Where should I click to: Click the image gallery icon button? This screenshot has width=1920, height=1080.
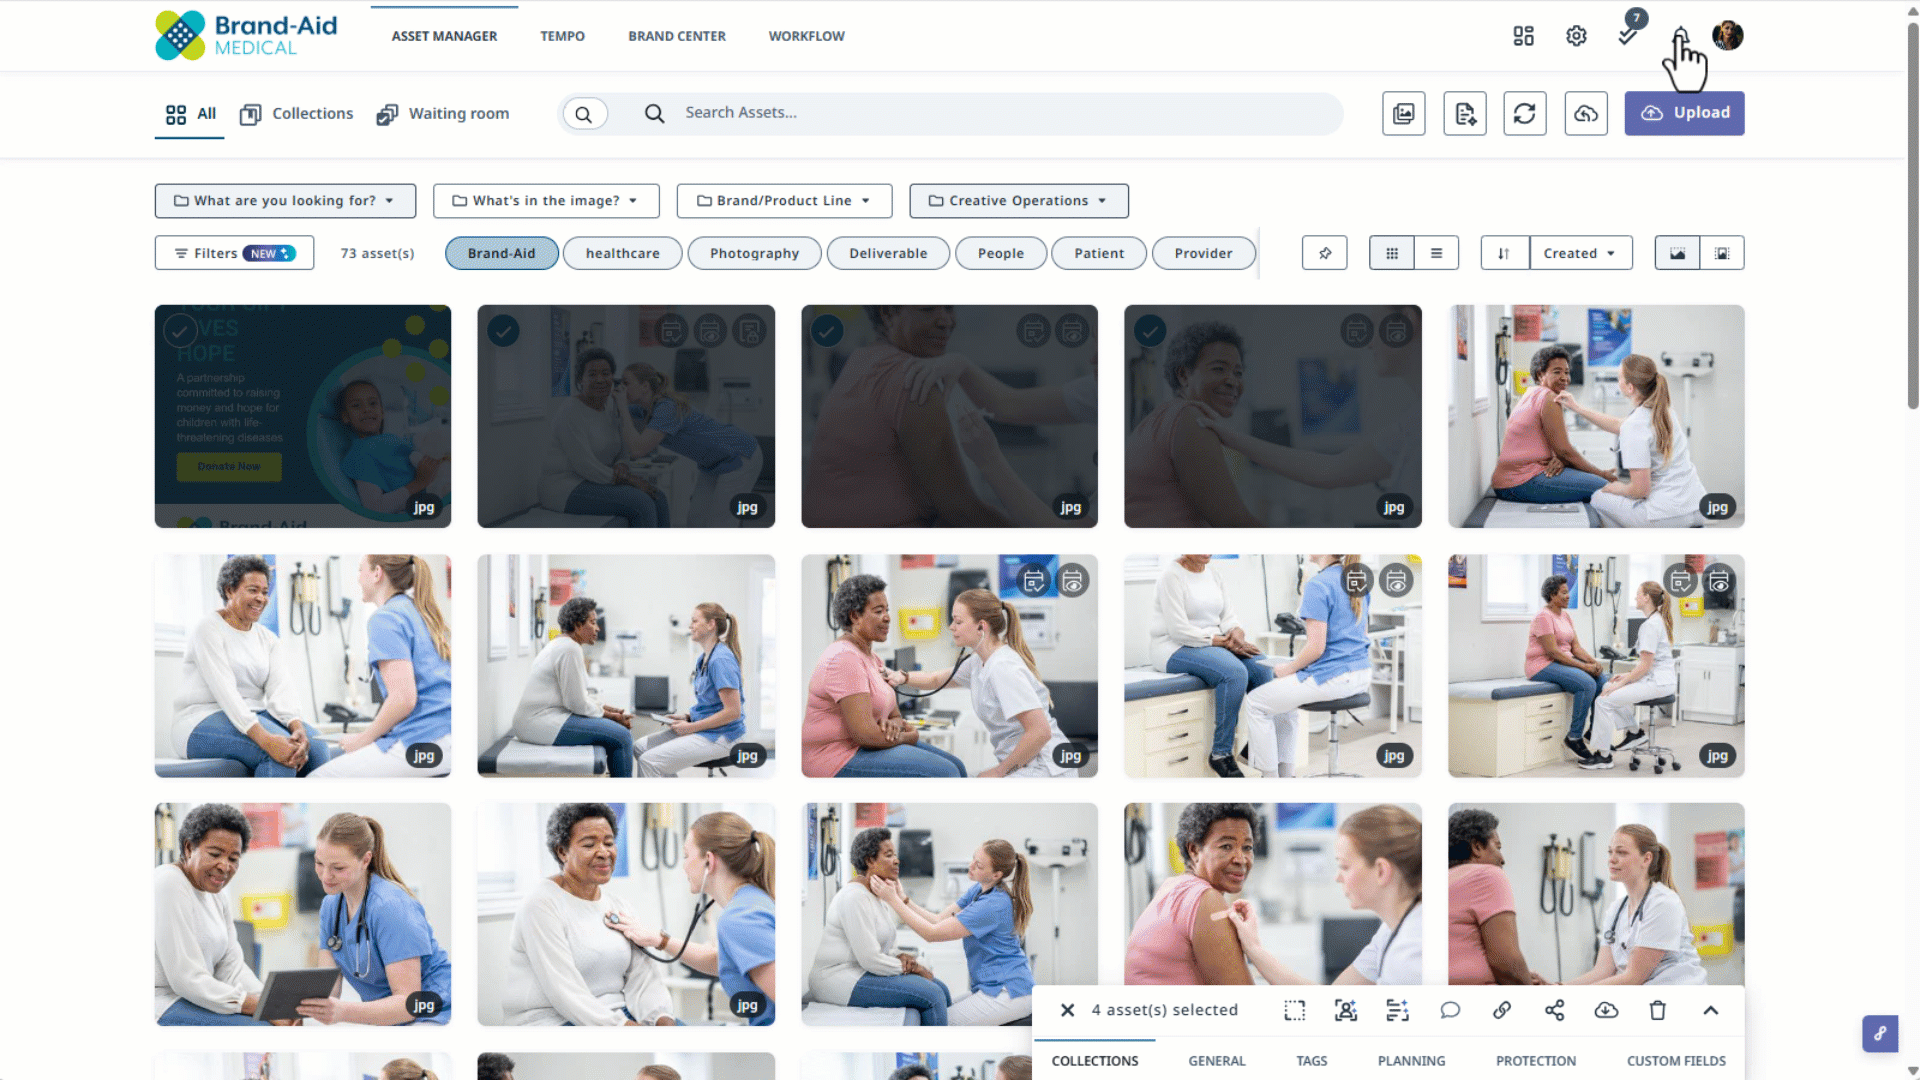pyautogui.click(x=1404, y=113)
